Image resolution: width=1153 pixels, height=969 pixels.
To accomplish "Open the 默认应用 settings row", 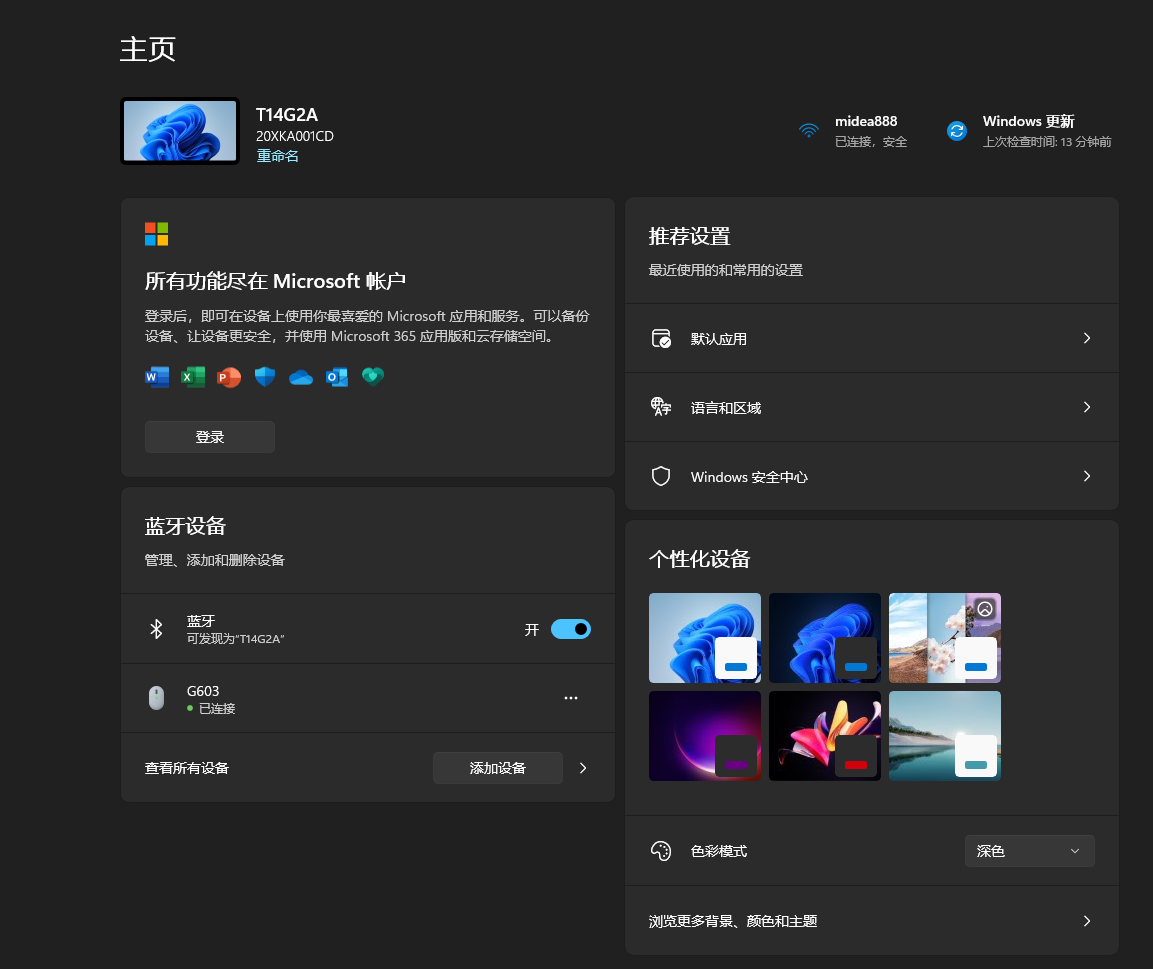I will coord(871,338).
